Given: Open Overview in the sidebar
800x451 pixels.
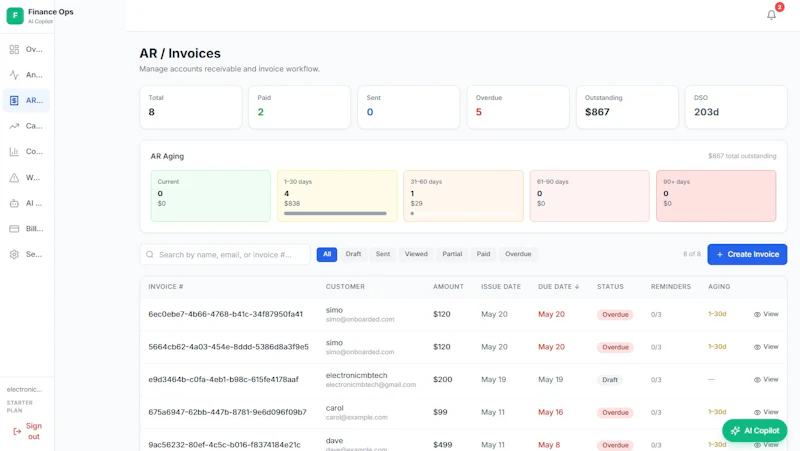Looking at the screenshot, I should 26,49.
